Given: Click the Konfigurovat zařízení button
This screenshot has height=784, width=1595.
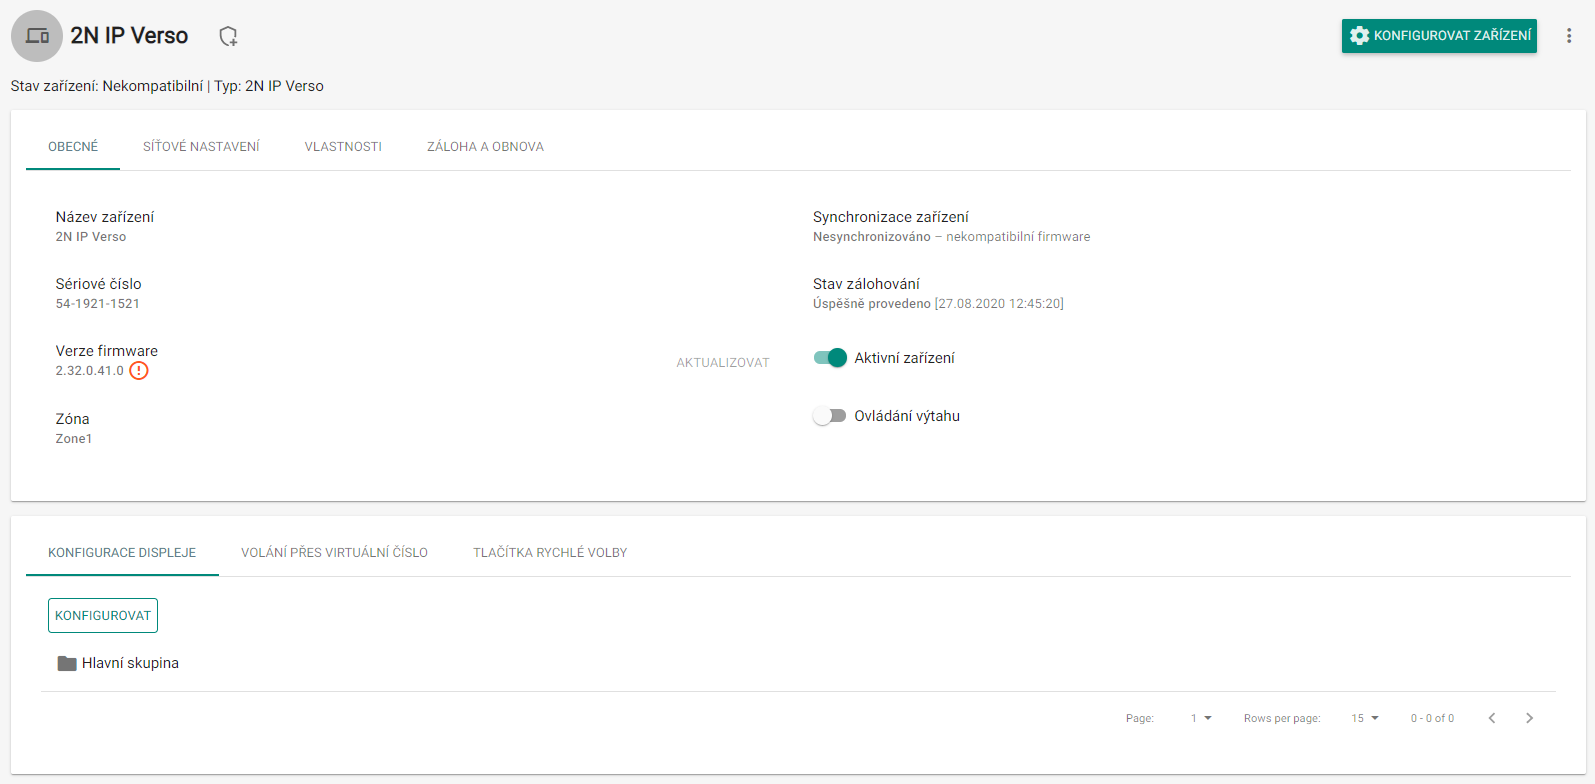Looking at the screenshot, I should [1439, 36].
